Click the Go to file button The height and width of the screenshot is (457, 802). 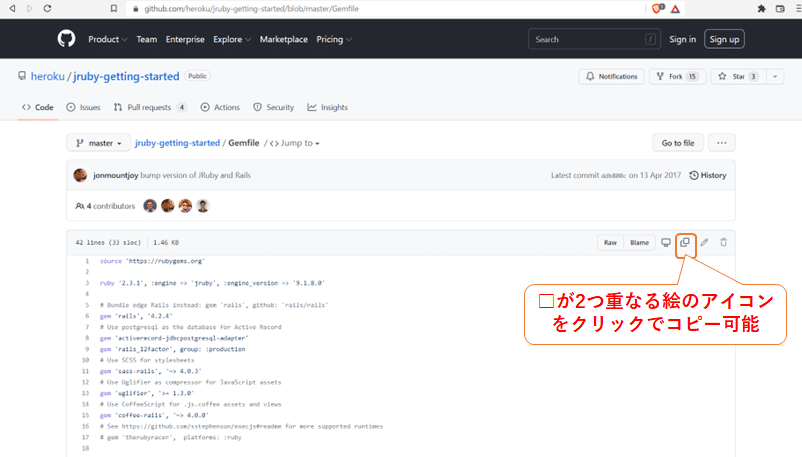(x=678, y=143)
